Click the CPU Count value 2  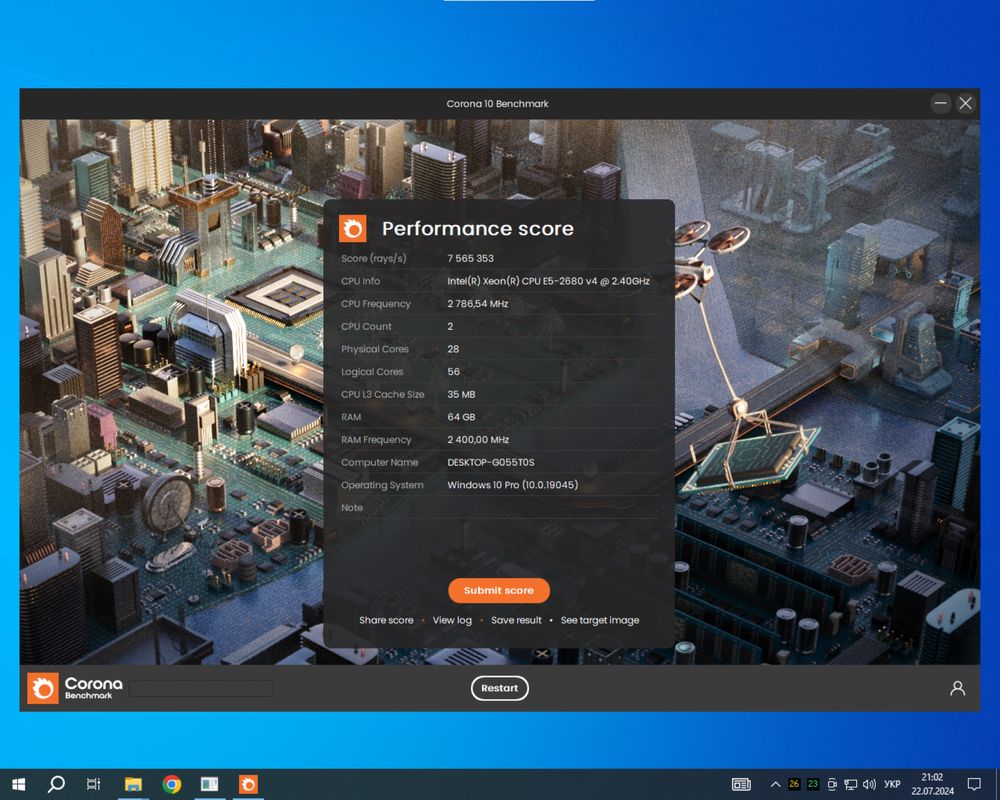(x=450, y=326)
